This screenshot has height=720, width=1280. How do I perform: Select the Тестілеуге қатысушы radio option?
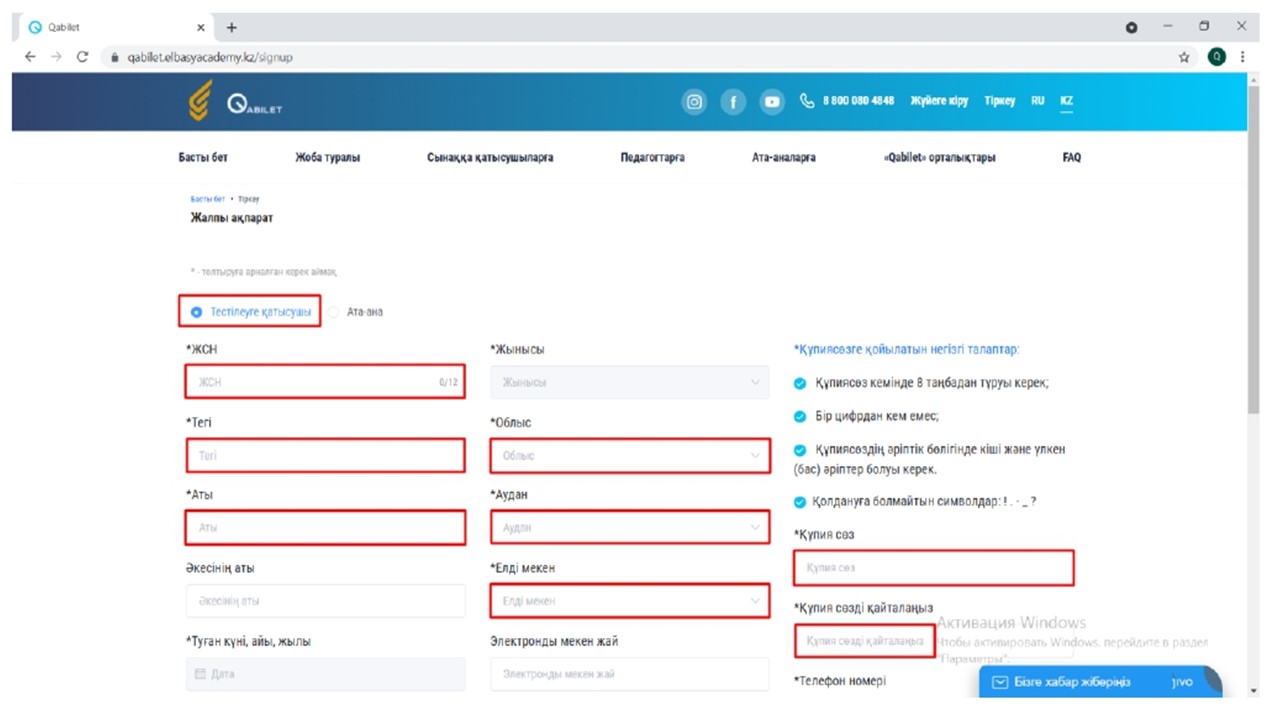196,312
